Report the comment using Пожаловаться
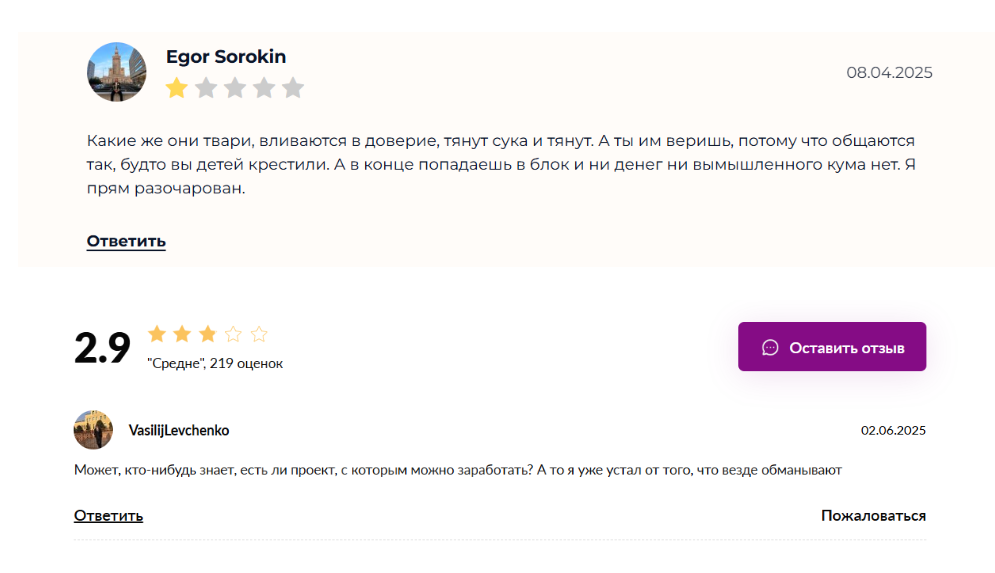 point(873,516)
